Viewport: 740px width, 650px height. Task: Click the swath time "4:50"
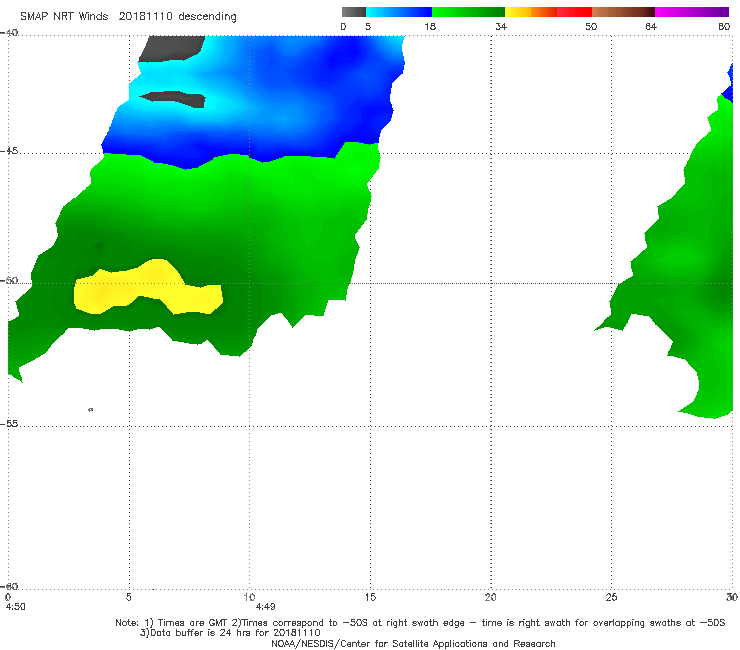16,607
